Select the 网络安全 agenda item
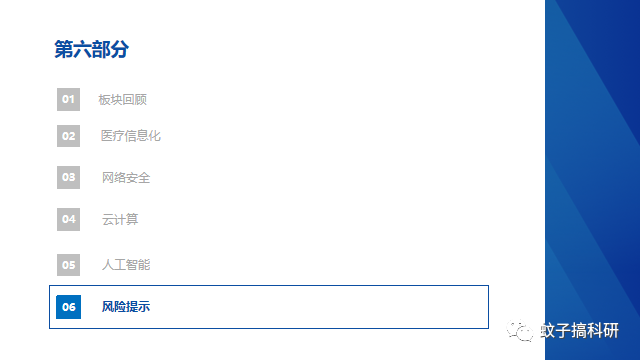This screenshot has width=640, height=360. pos(126,178)
